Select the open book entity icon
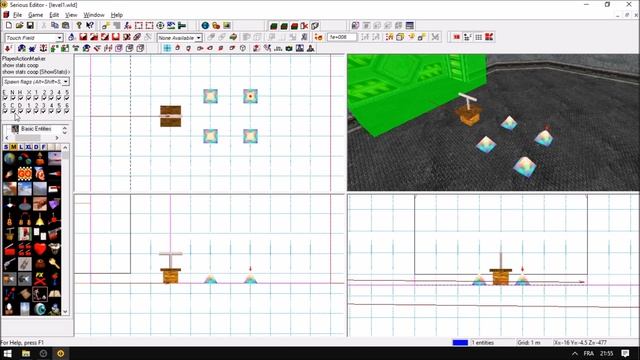 pyautogui.click(x=54, y=294)
